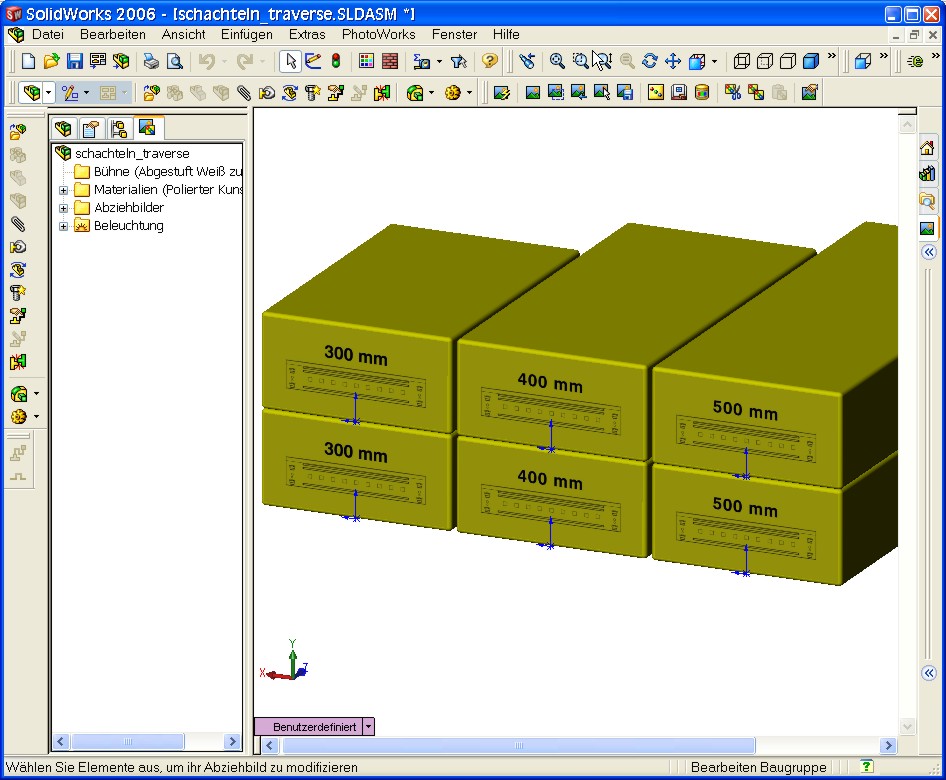946x780 pixels.
Task: Click the traffic light Rebuild icon
Action: [x=335, y=61]
